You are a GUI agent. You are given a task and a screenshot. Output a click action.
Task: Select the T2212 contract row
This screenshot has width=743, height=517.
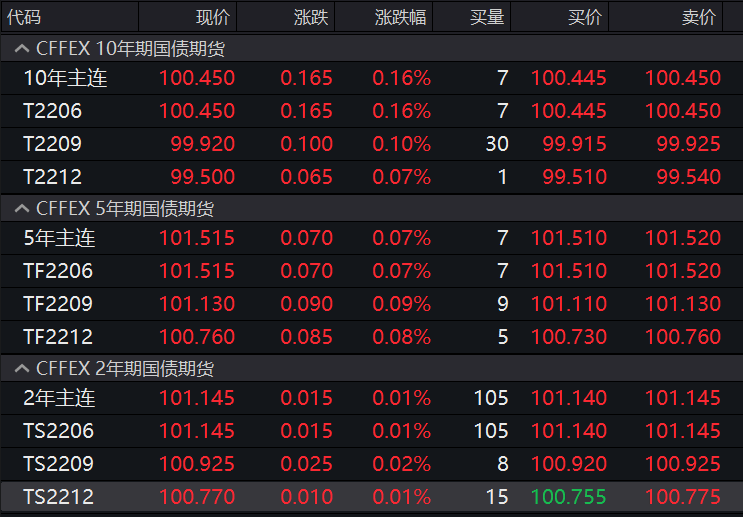click(52, 177)
